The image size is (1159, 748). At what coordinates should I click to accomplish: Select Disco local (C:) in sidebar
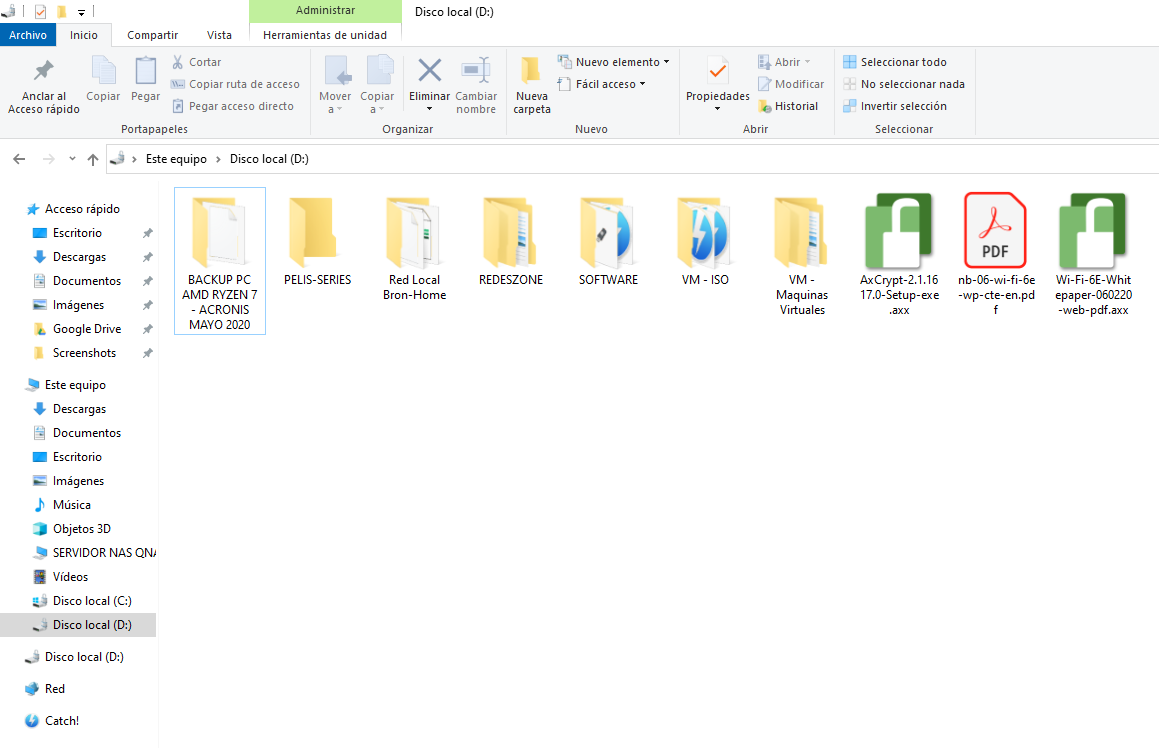[x=91, y=601]
